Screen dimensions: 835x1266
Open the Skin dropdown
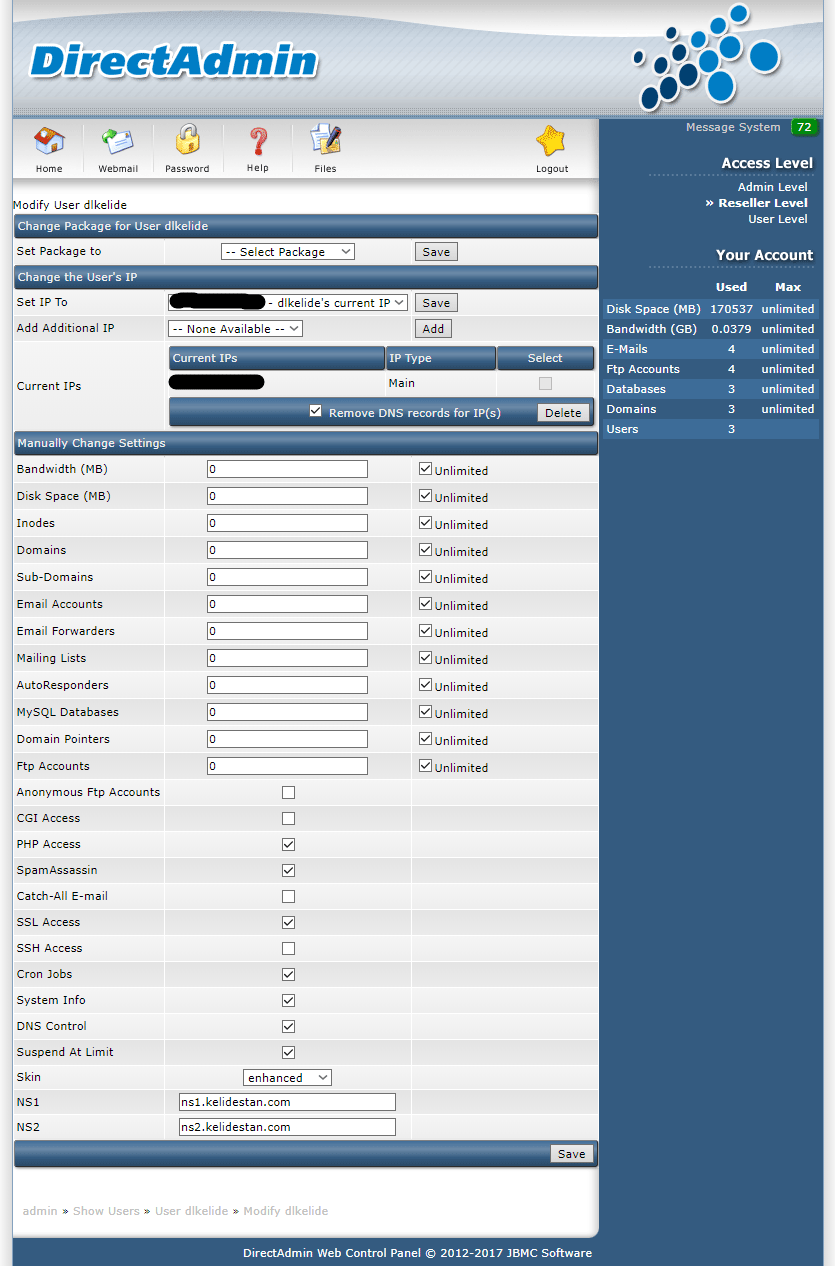click(x=288, y=1078)
